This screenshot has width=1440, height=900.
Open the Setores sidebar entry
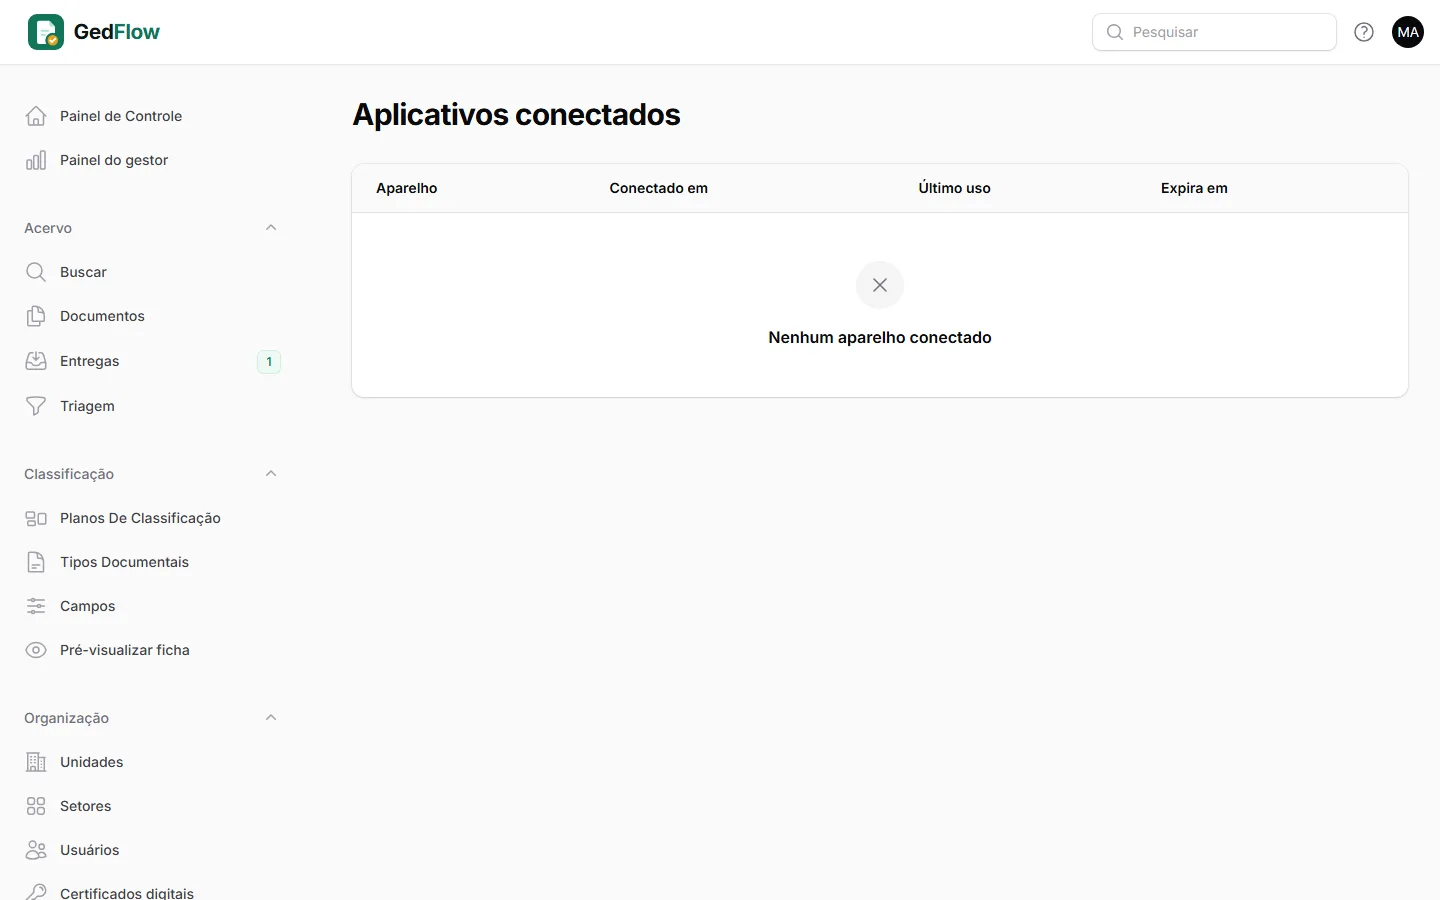152,806
